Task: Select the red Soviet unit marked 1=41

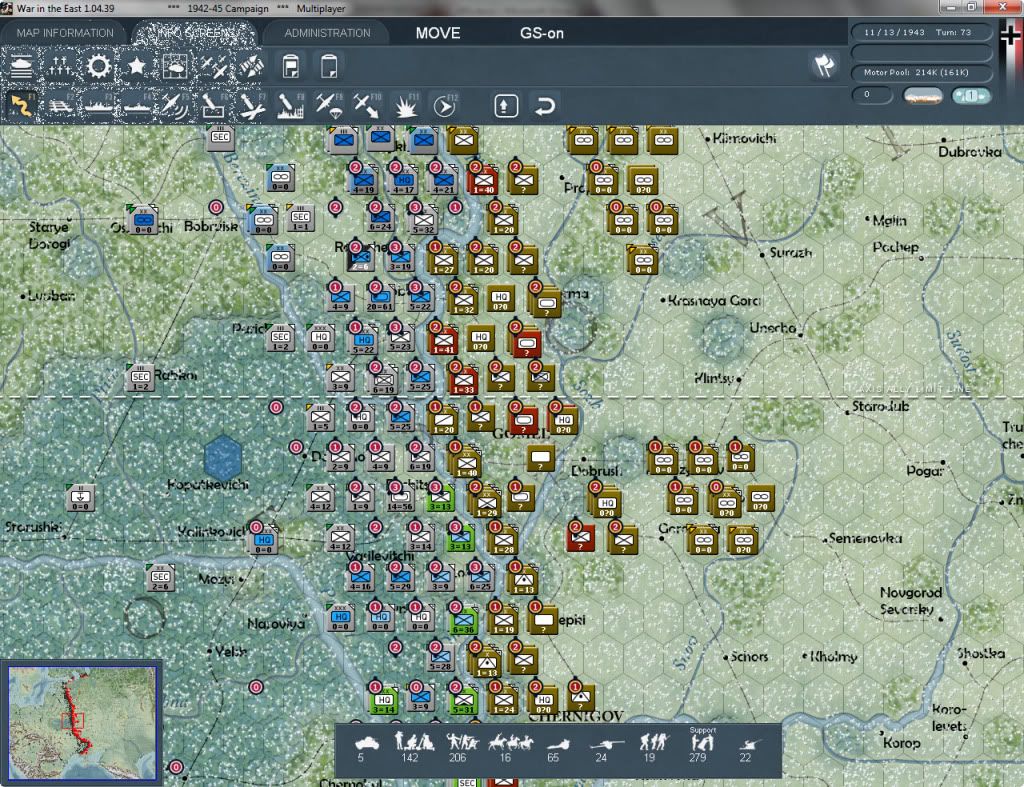Action: pos(443,342)
